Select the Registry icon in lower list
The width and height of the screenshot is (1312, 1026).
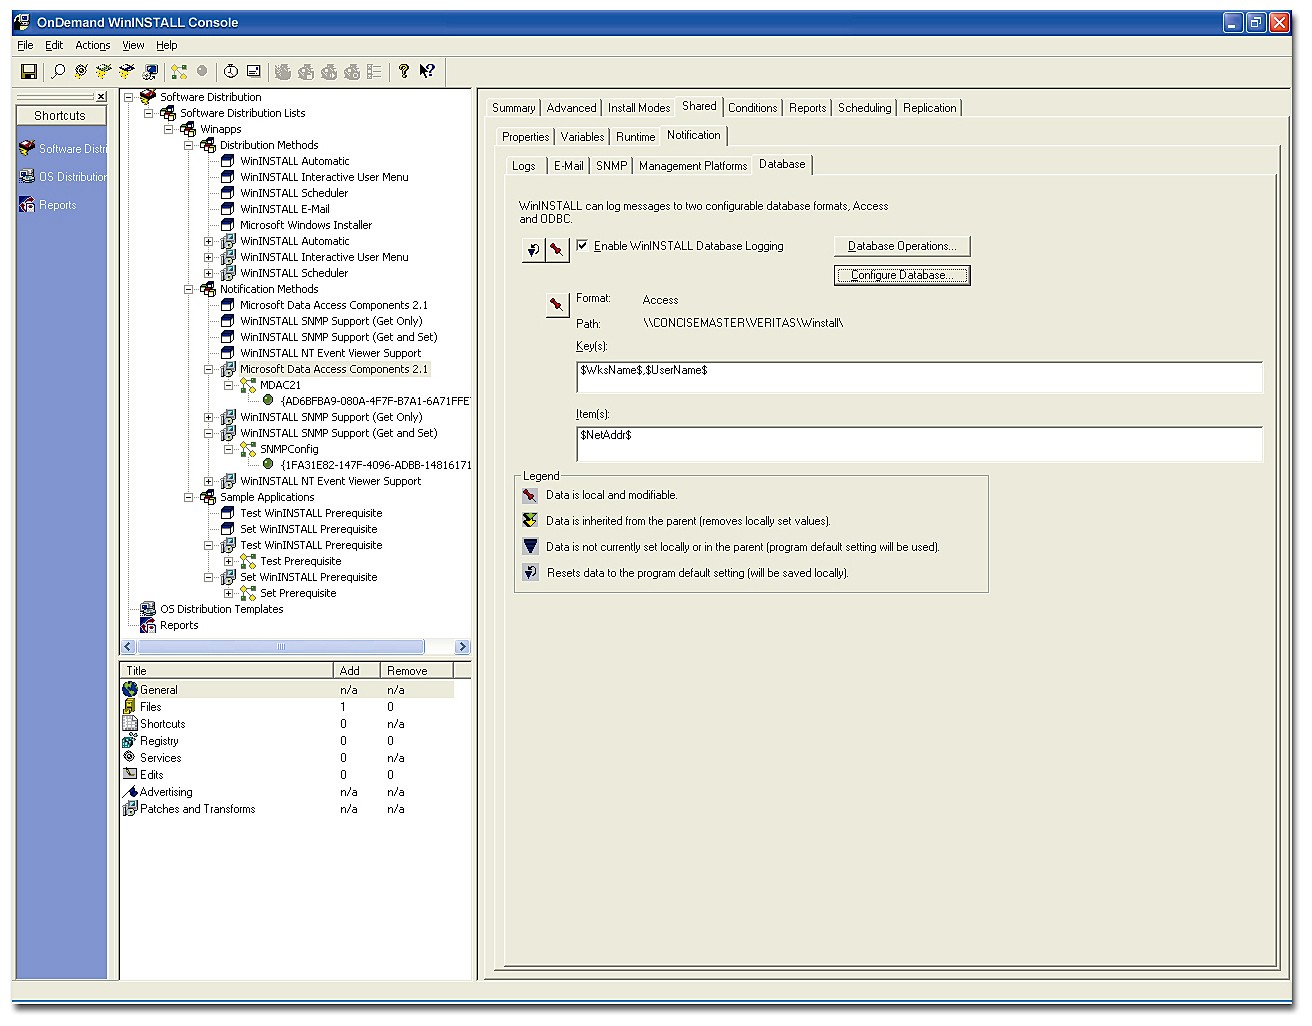tap(130, 740)
